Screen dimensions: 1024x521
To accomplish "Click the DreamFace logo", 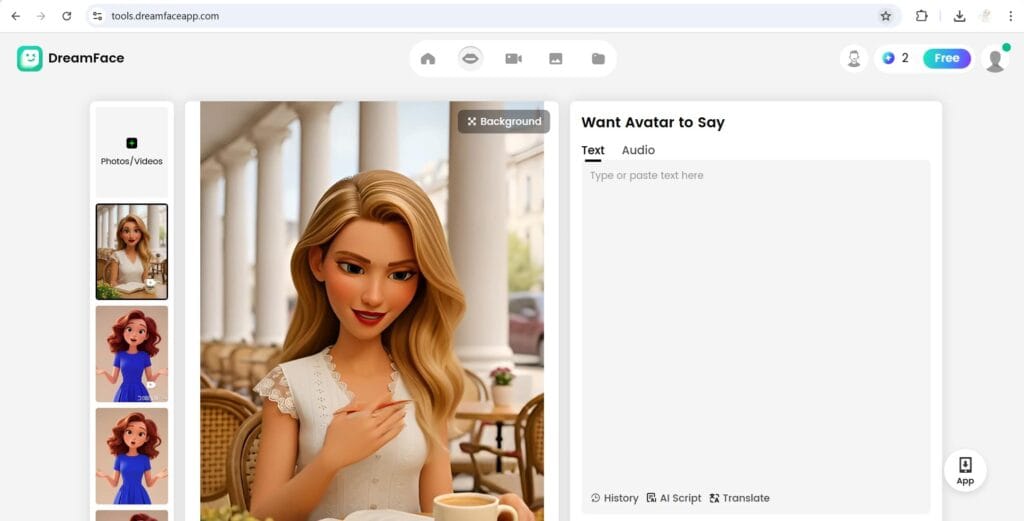I will (x=70, y=59).
